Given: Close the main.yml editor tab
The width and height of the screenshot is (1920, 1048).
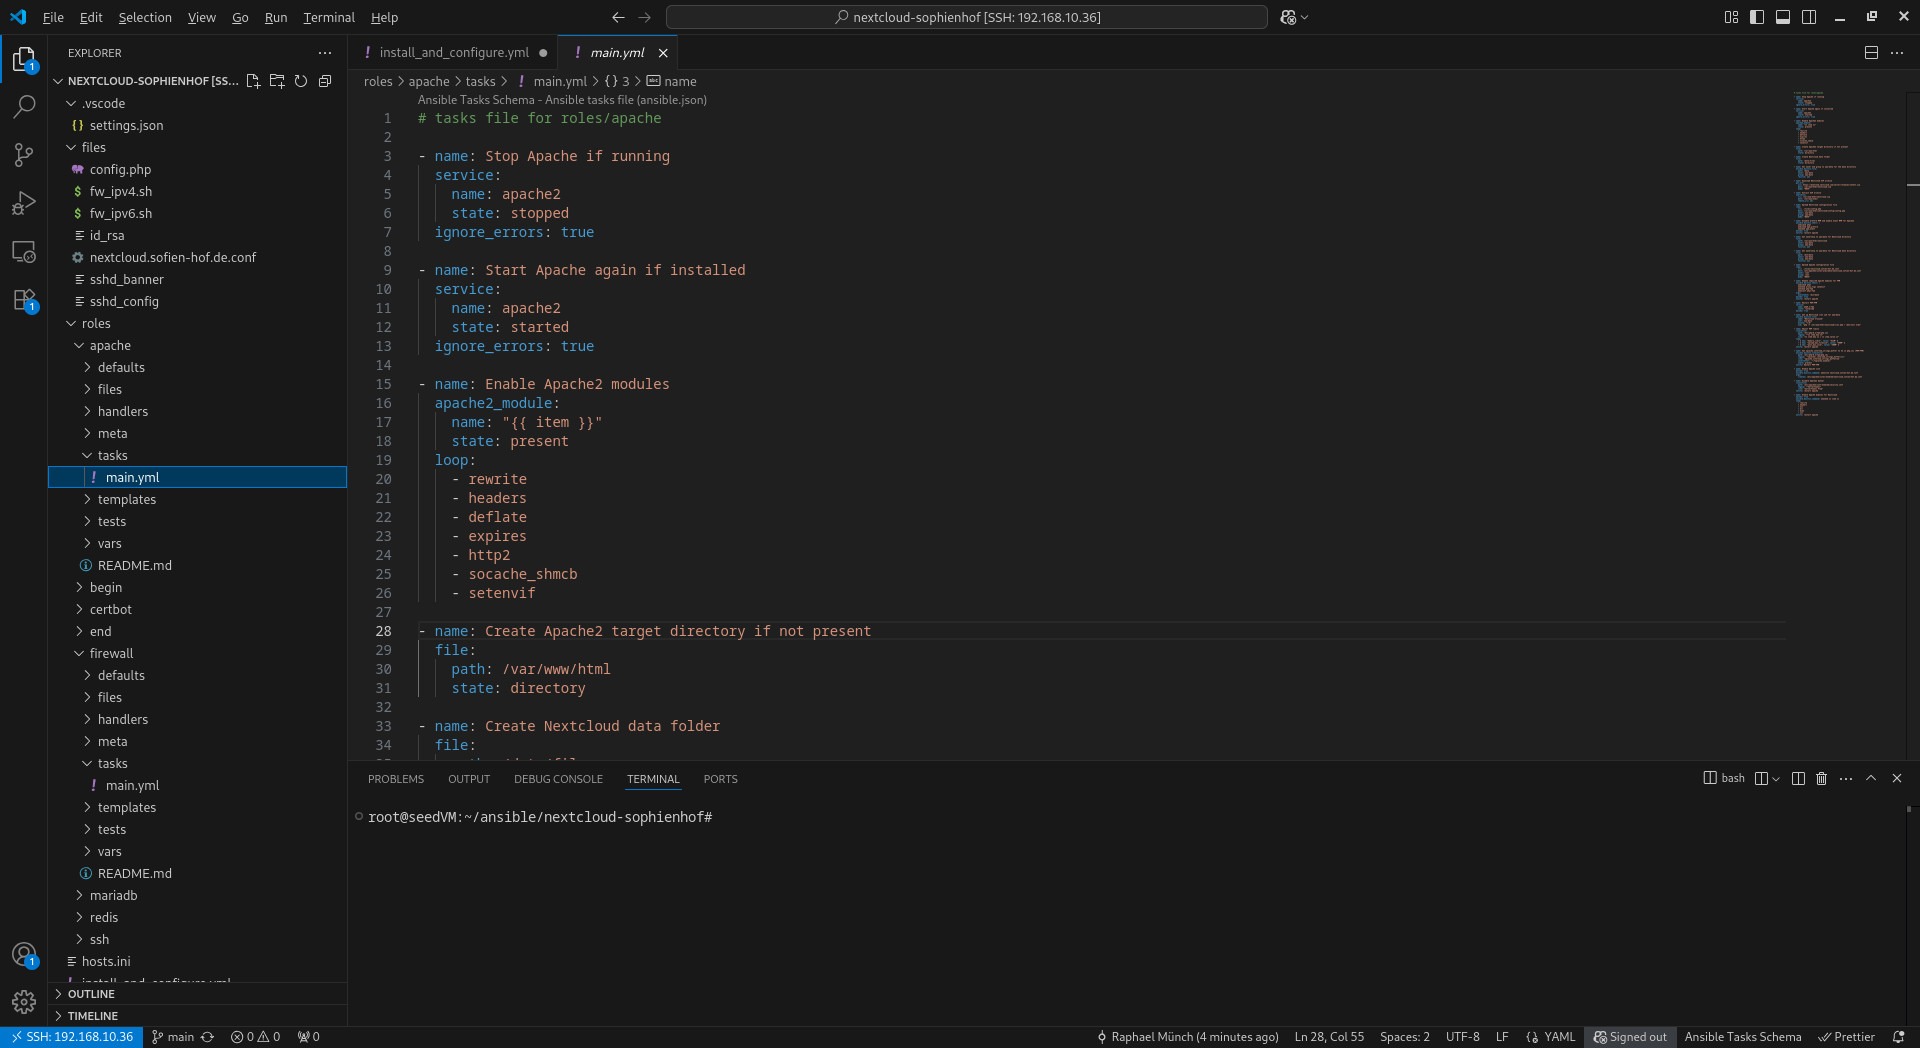Looking at the screenshot, I should click(x=663, y=53).
